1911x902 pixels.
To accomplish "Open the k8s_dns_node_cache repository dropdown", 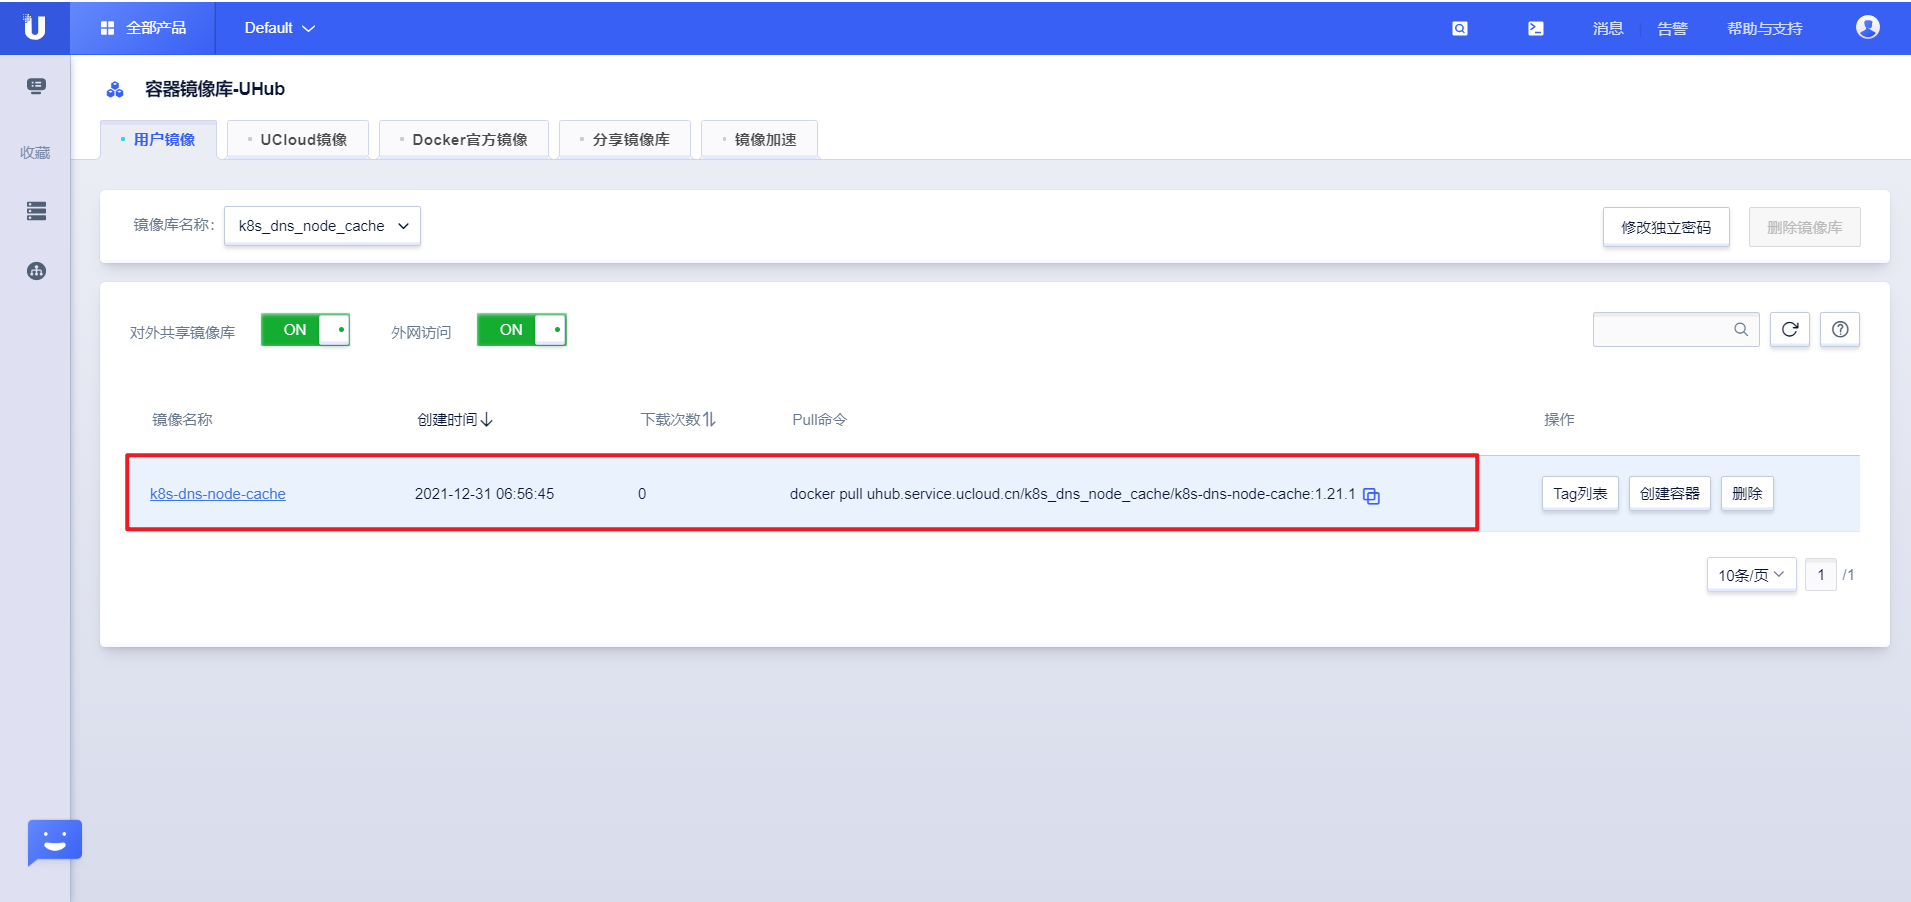I will (322, 226).
